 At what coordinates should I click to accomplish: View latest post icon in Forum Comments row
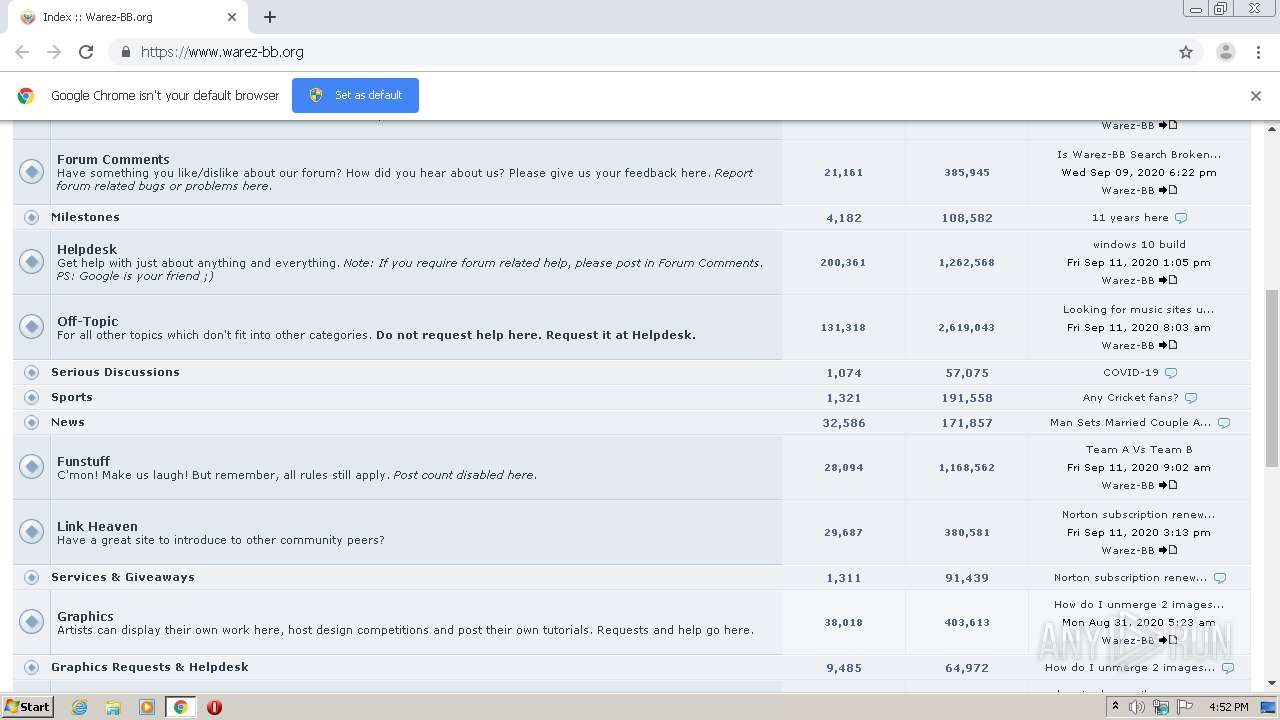tap(1168, 190)
